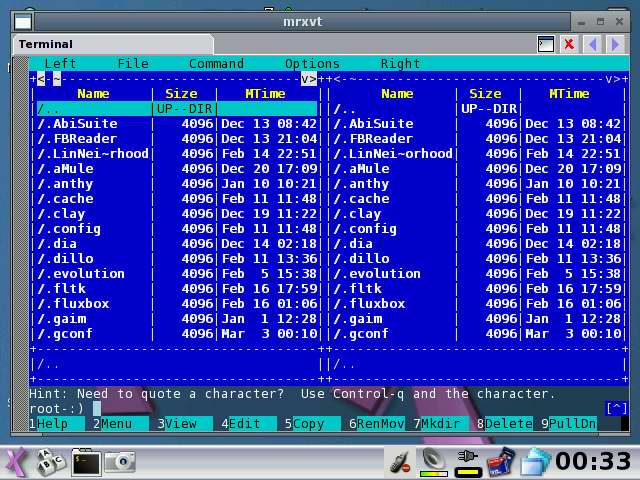Launch the terminal icon in the taskbar
This screenshot has height=480, width=640.
[85, 461]
